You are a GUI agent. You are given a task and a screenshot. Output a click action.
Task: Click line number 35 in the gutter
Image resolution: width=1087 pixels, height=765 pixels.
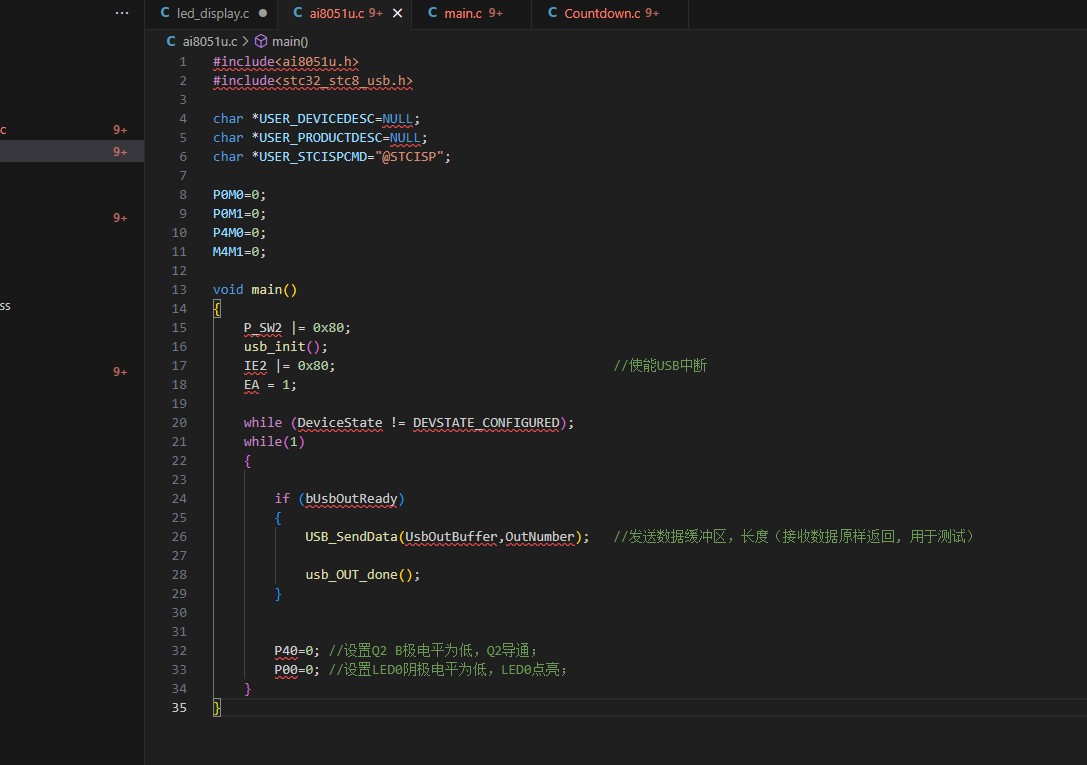[x=179, y=707]
